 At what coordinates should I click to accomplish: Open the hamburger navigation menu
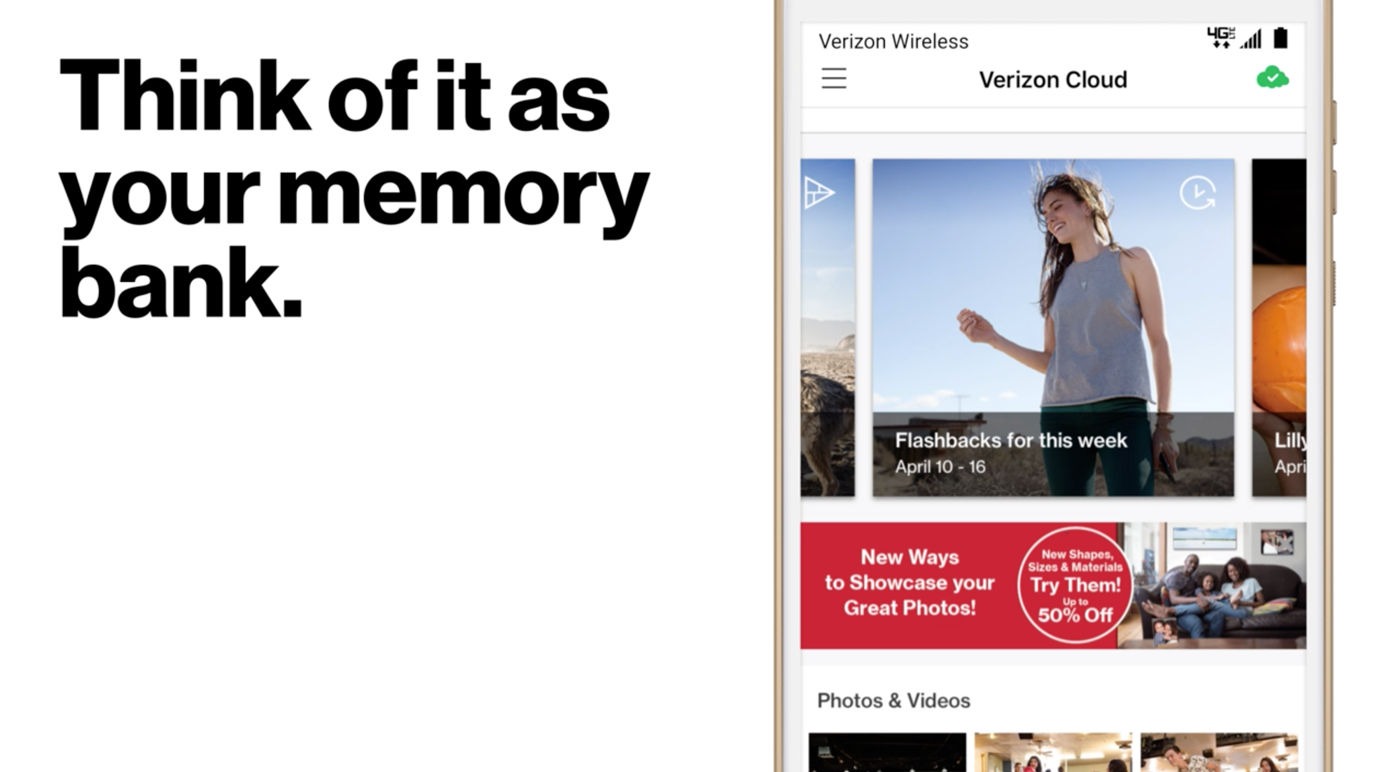[834, 79]
